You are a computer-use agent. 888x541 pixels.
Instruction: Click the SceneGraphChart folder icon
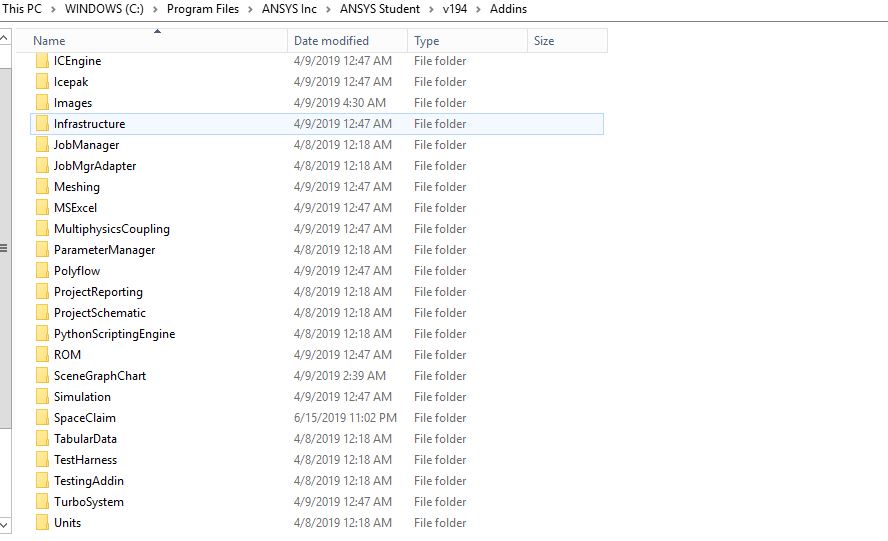[x=42, y=375]
